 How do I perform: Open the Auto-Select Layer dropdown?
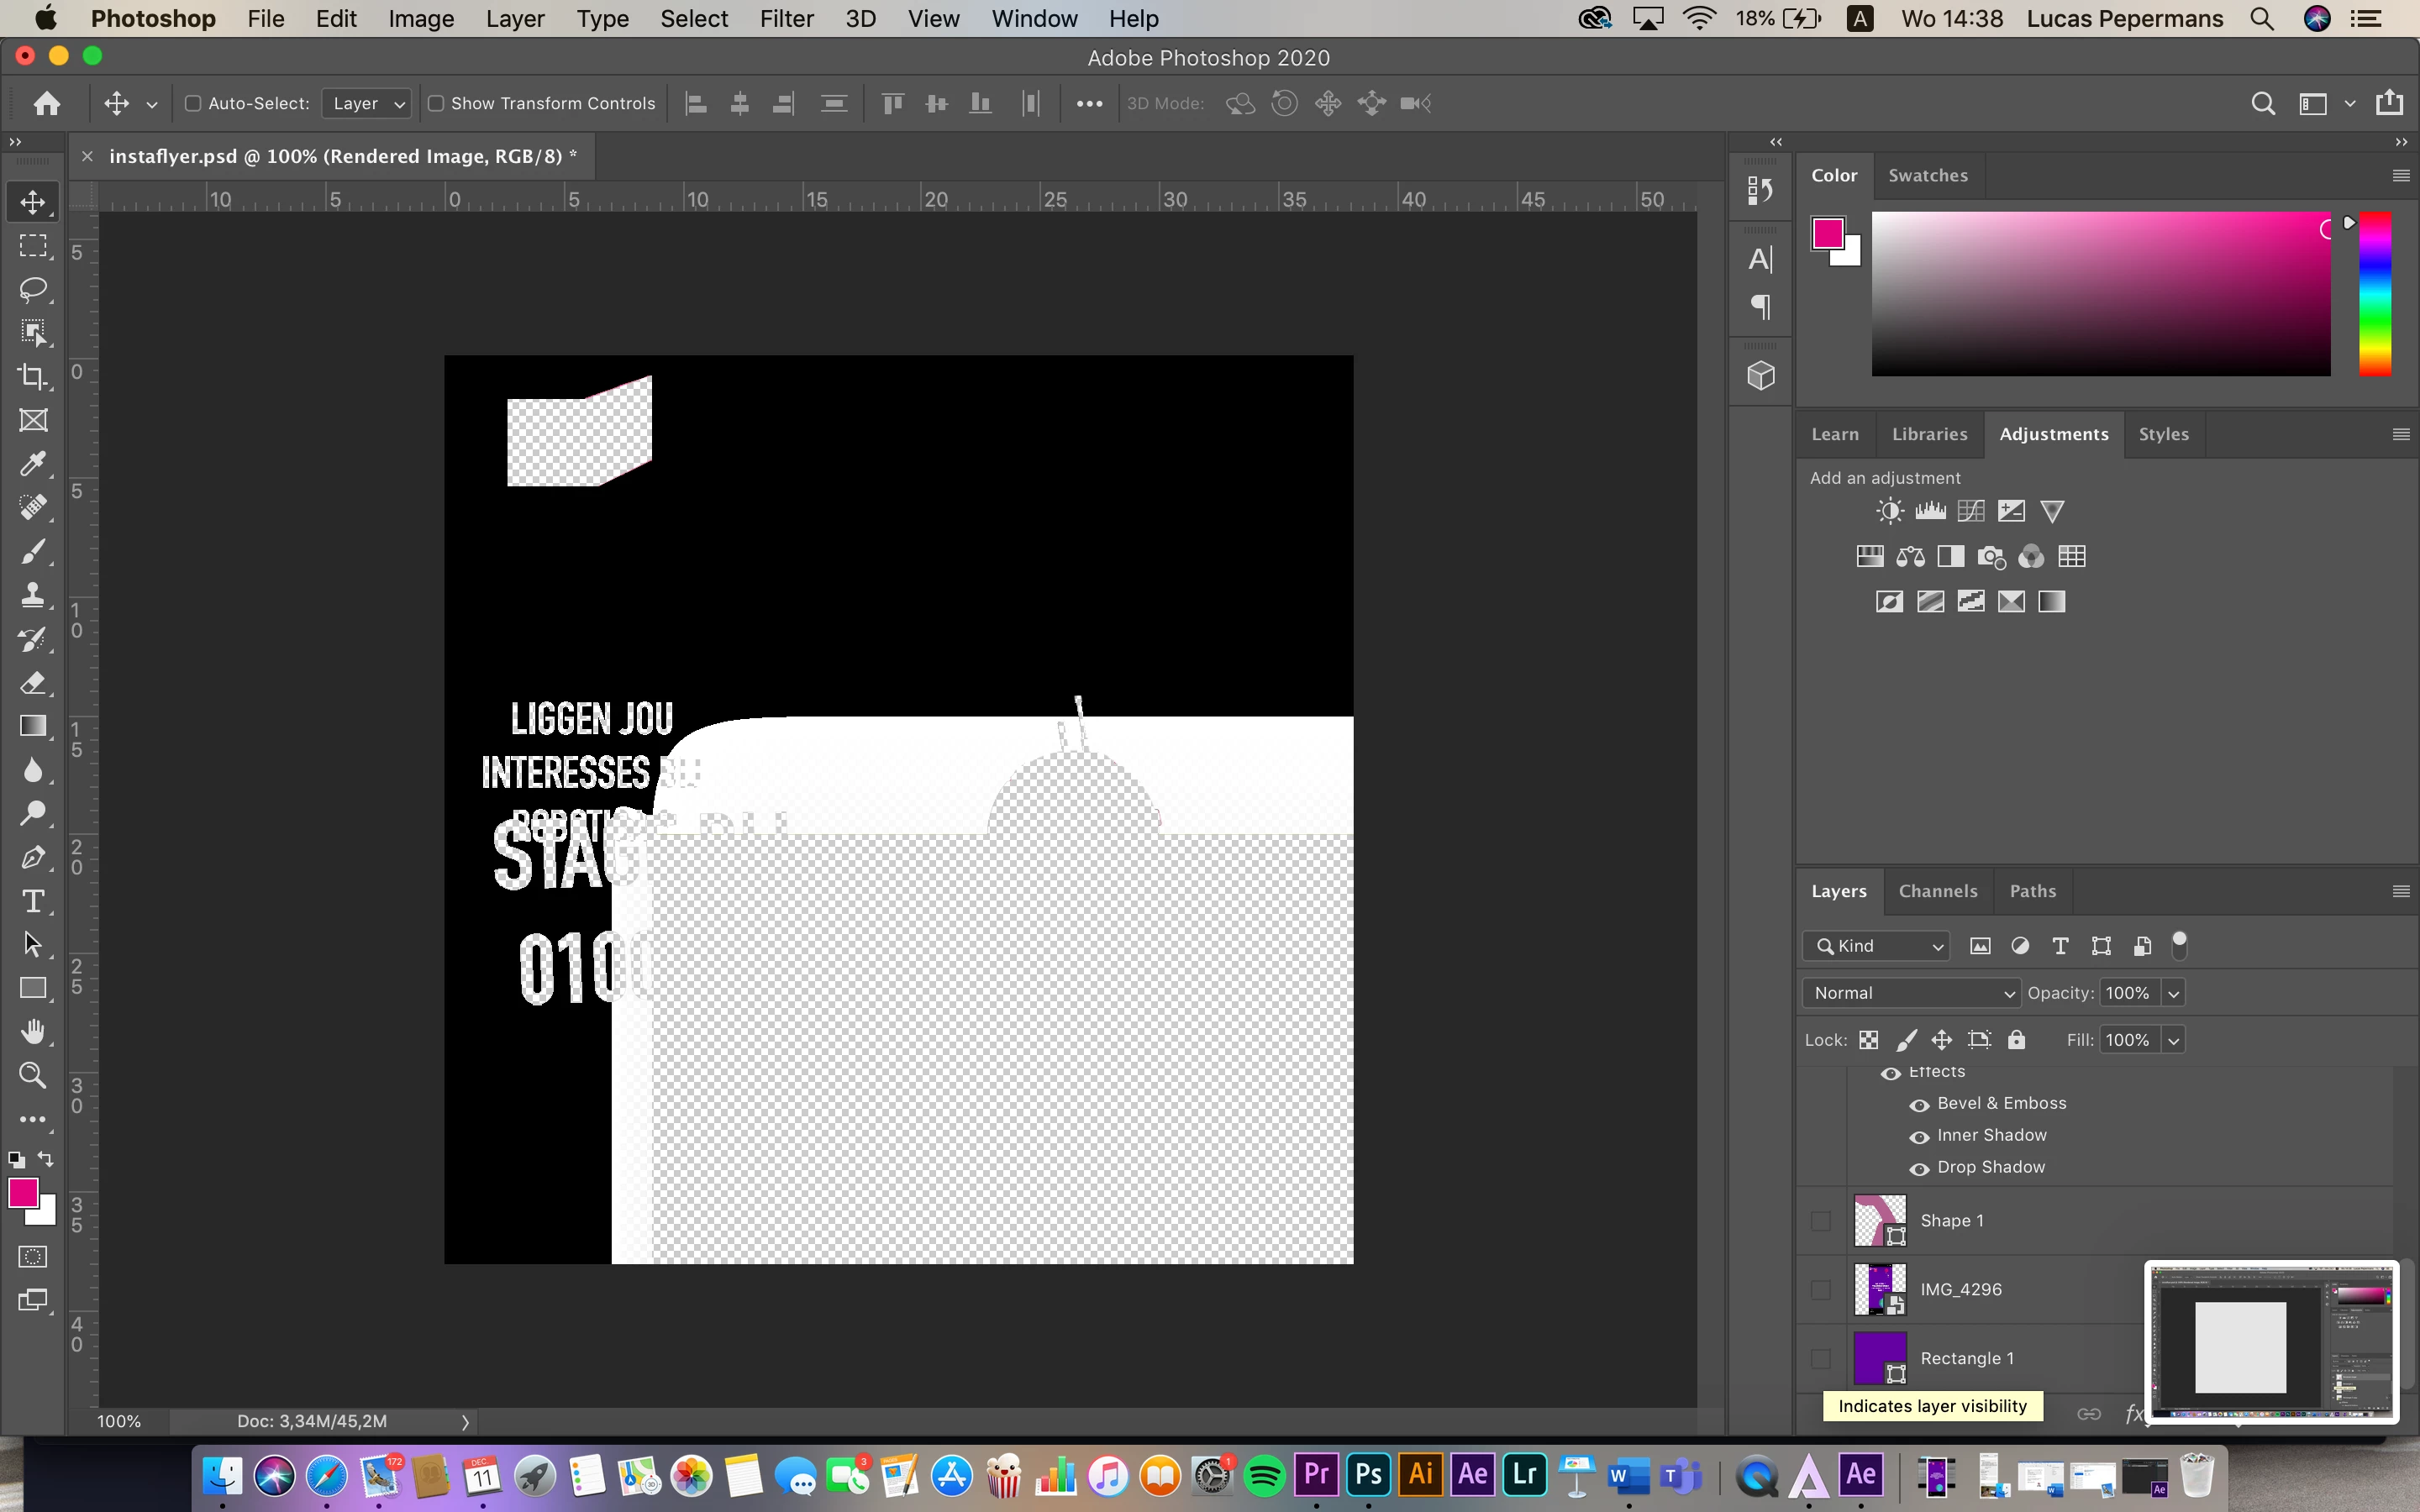pyautogui.click(x=367, y=103)
